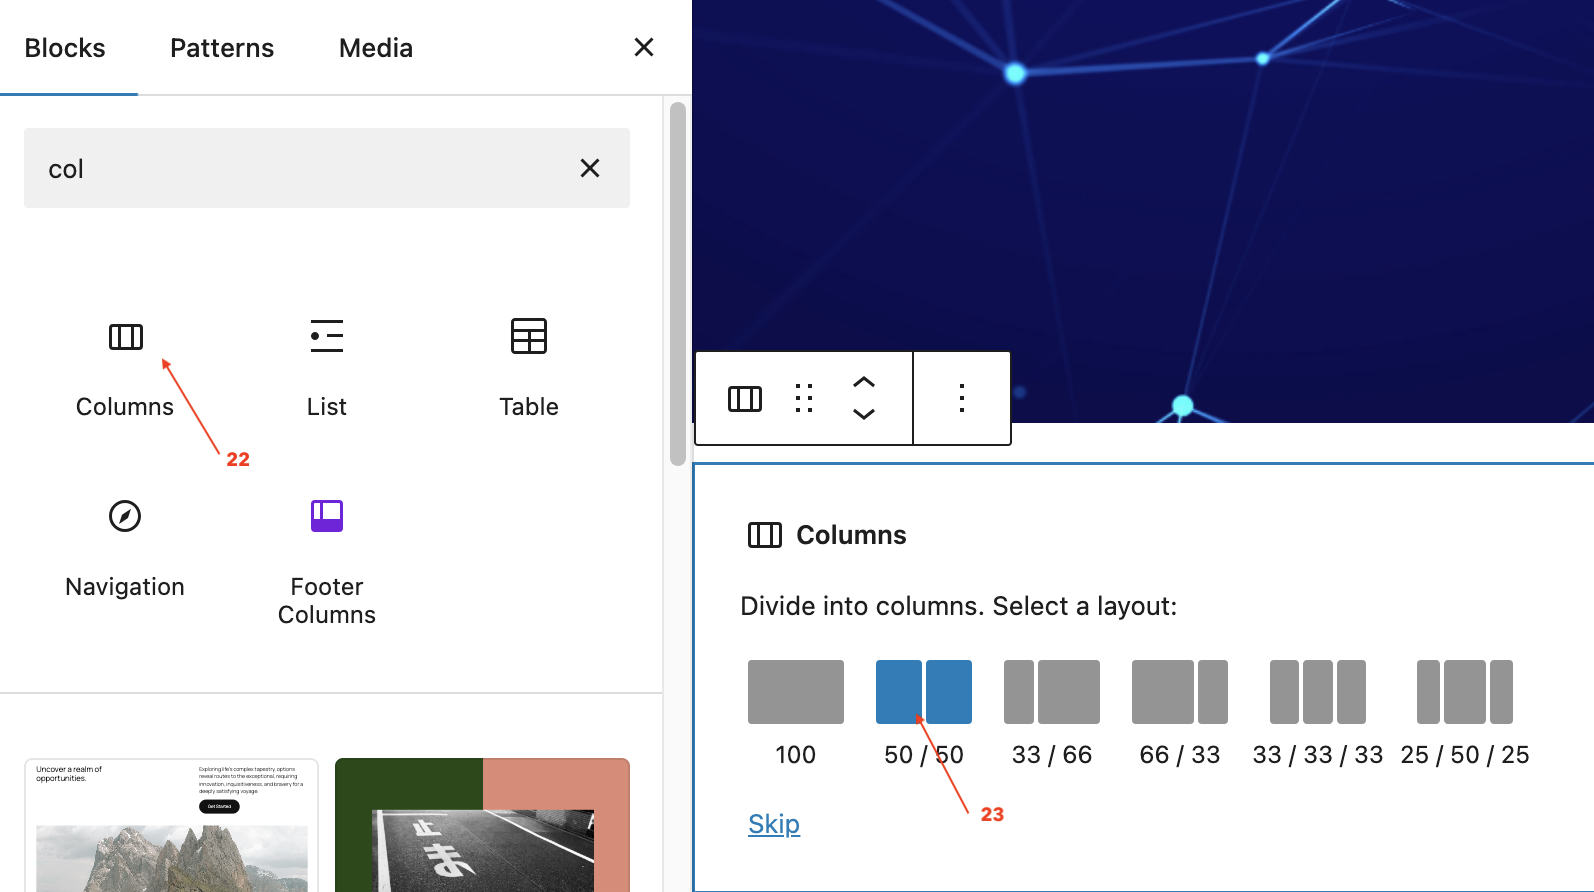1594x892 pixels.
Task: Switch to the Blocks tab
Action: [x=65, y=48]
